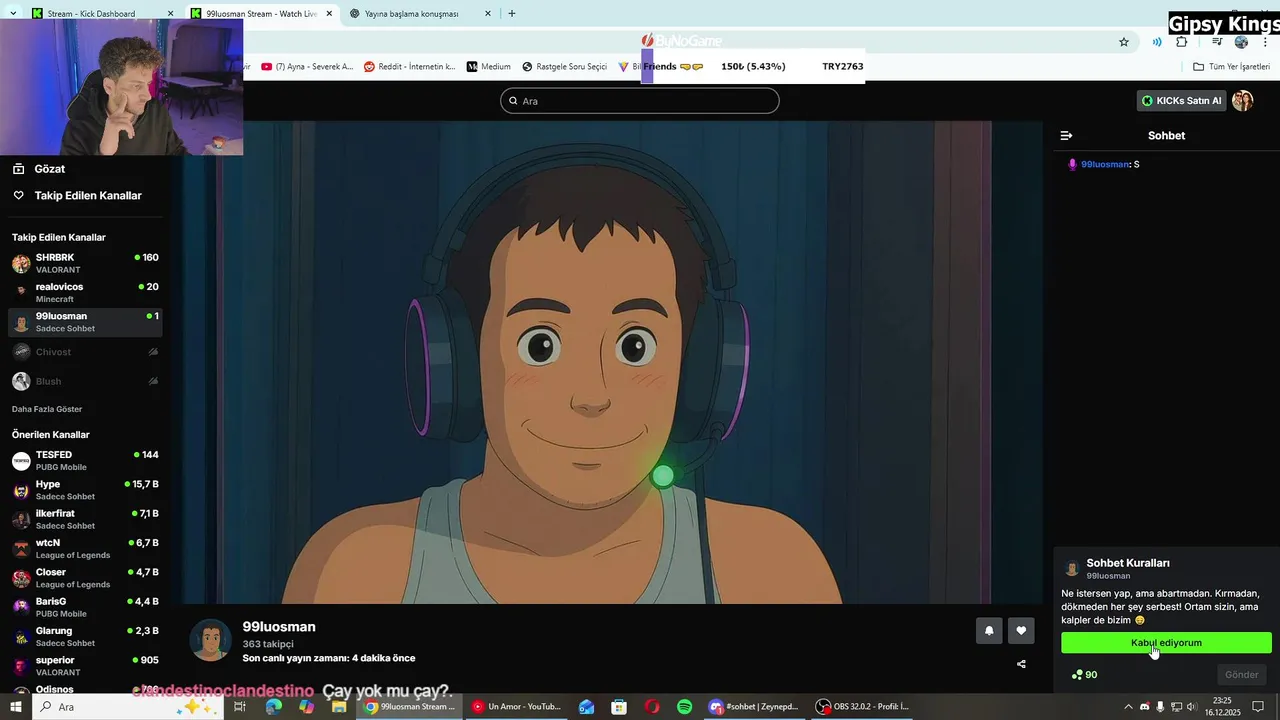Click the tab audio playing indicator icon
Viewport: 1280px width, 720px height.
point(1157,42)
